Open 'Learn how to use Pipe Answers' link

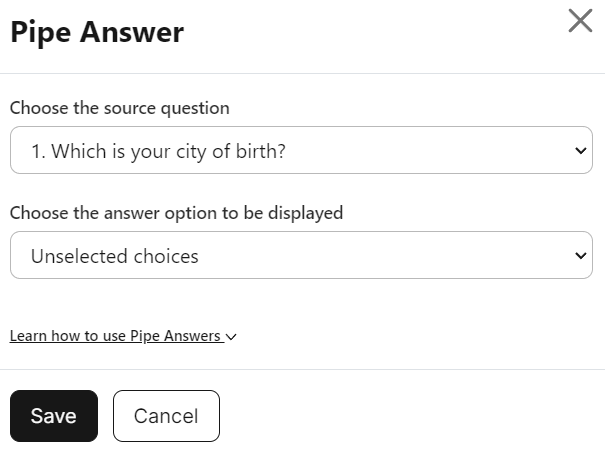(115, 336)
